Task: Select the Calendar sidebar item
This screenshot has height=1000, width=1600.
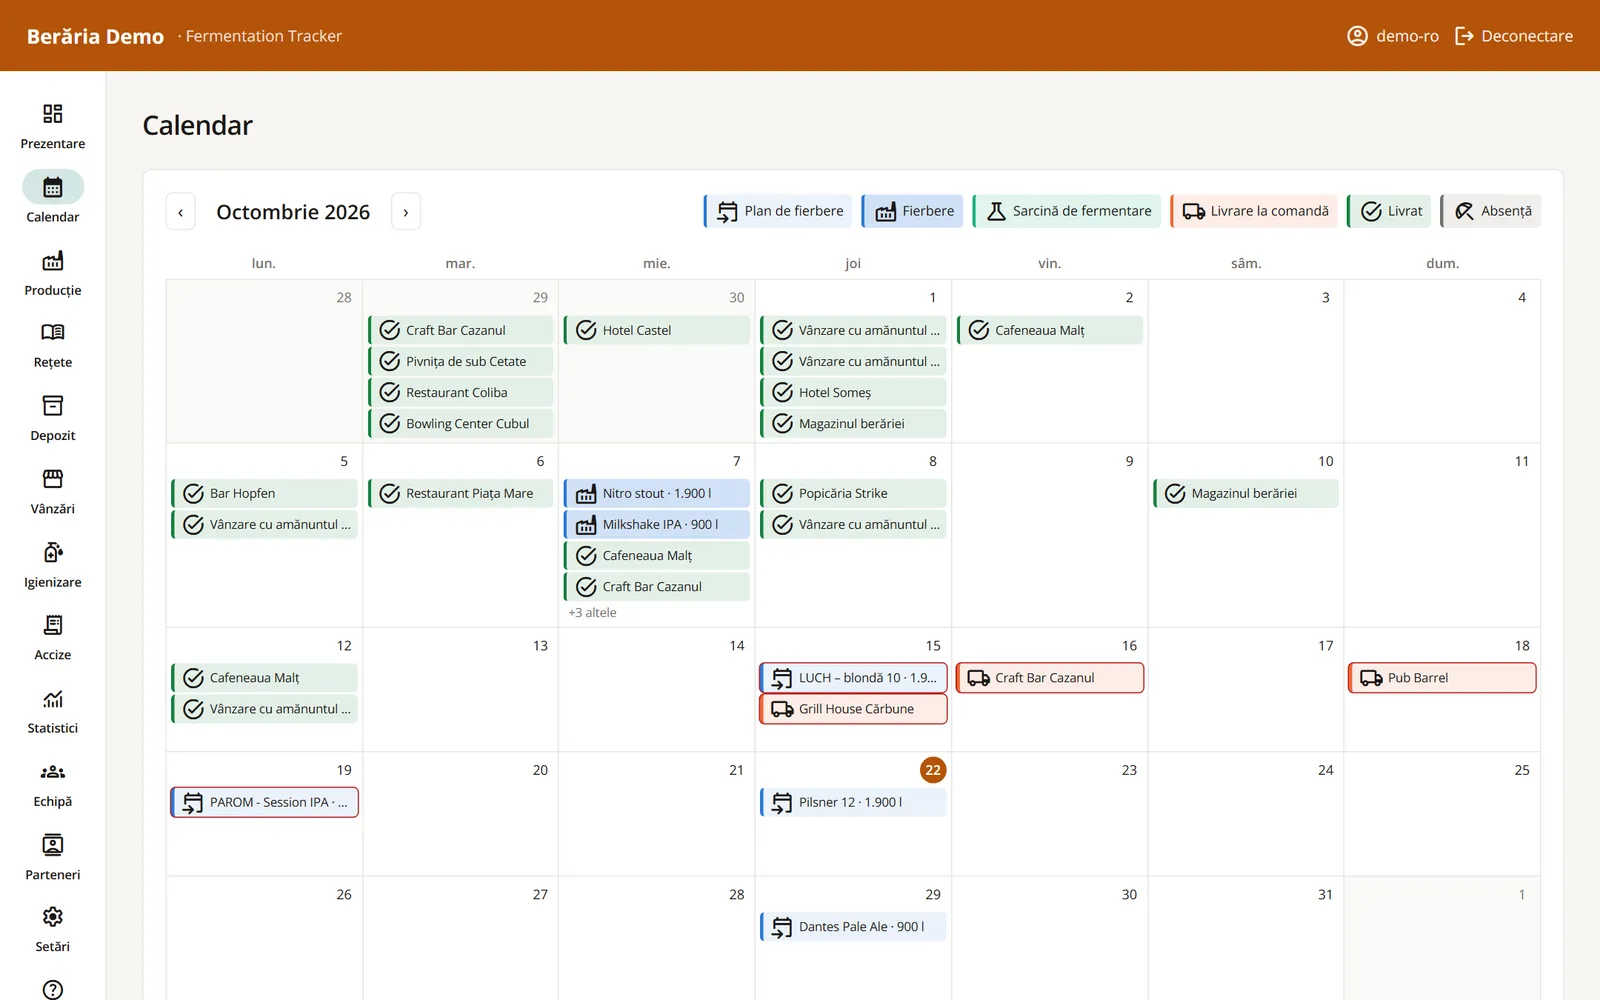Action: 52,199
